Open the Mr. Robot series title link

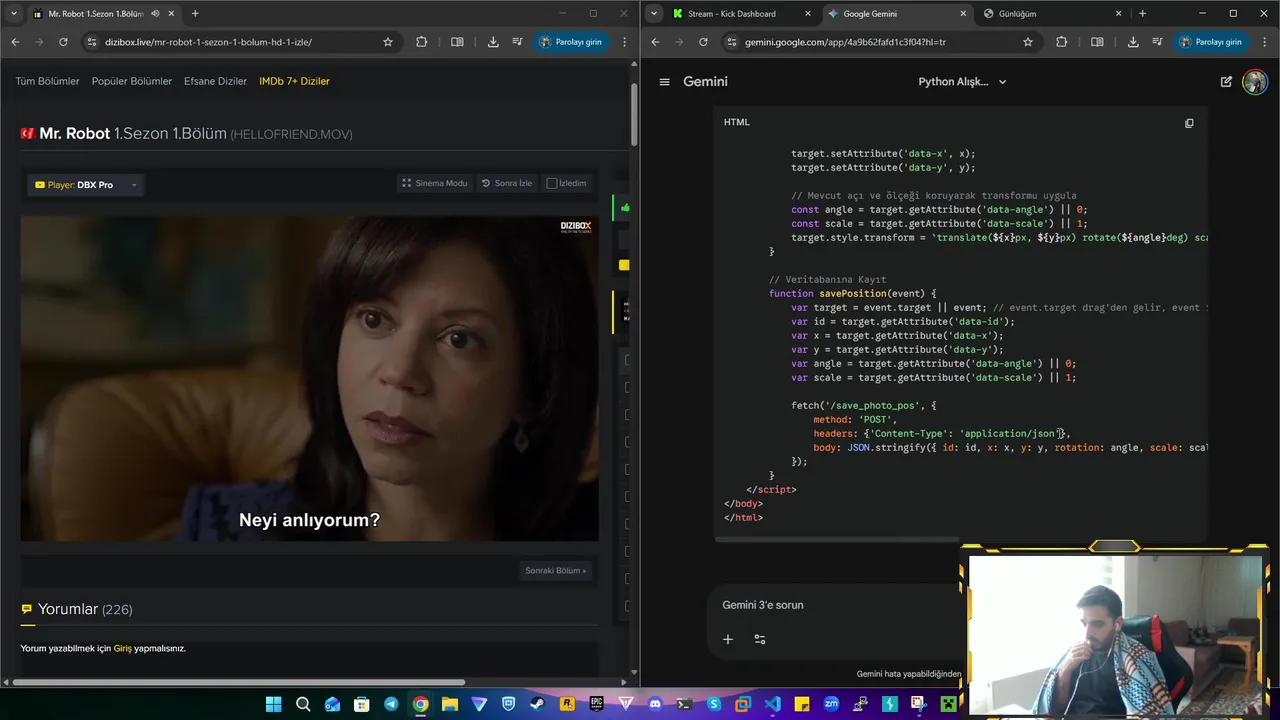[74, 133]
